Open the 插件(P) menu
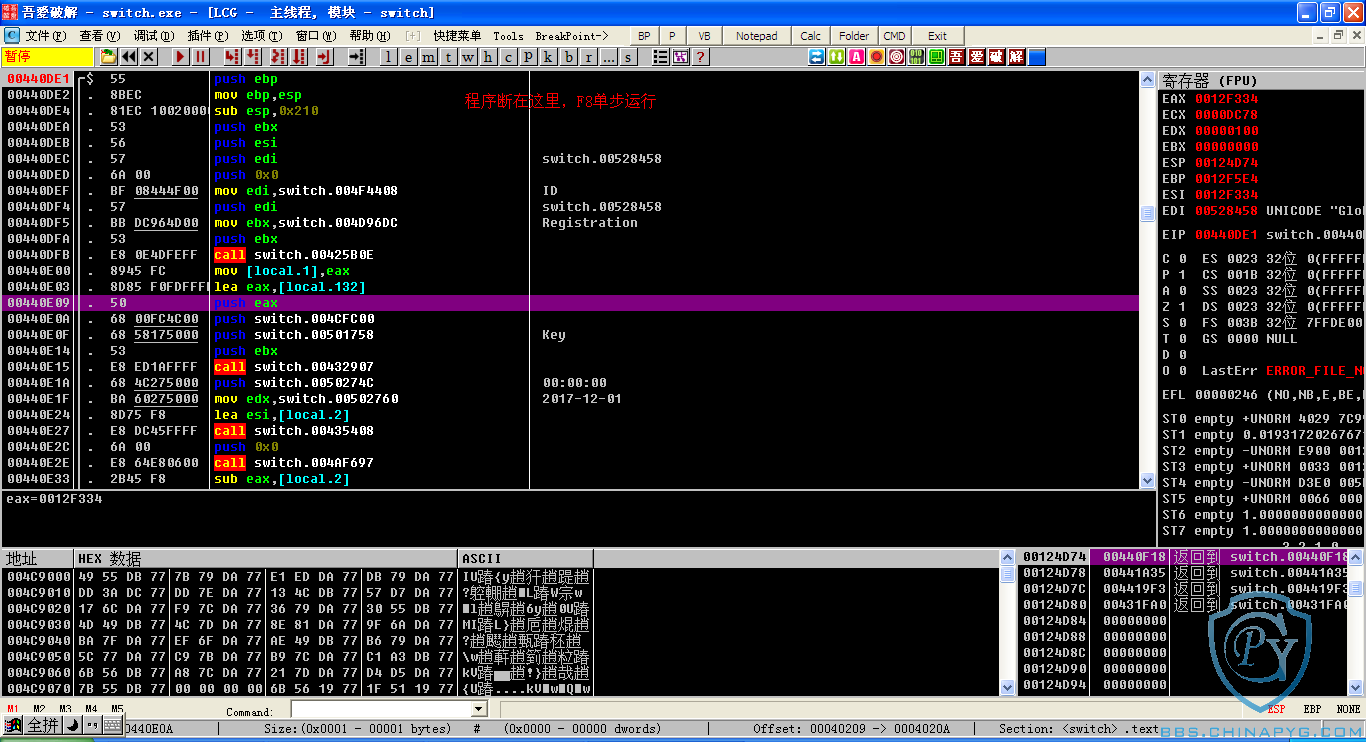This screenshot has height=742, width=1366. tap(208, 36)
